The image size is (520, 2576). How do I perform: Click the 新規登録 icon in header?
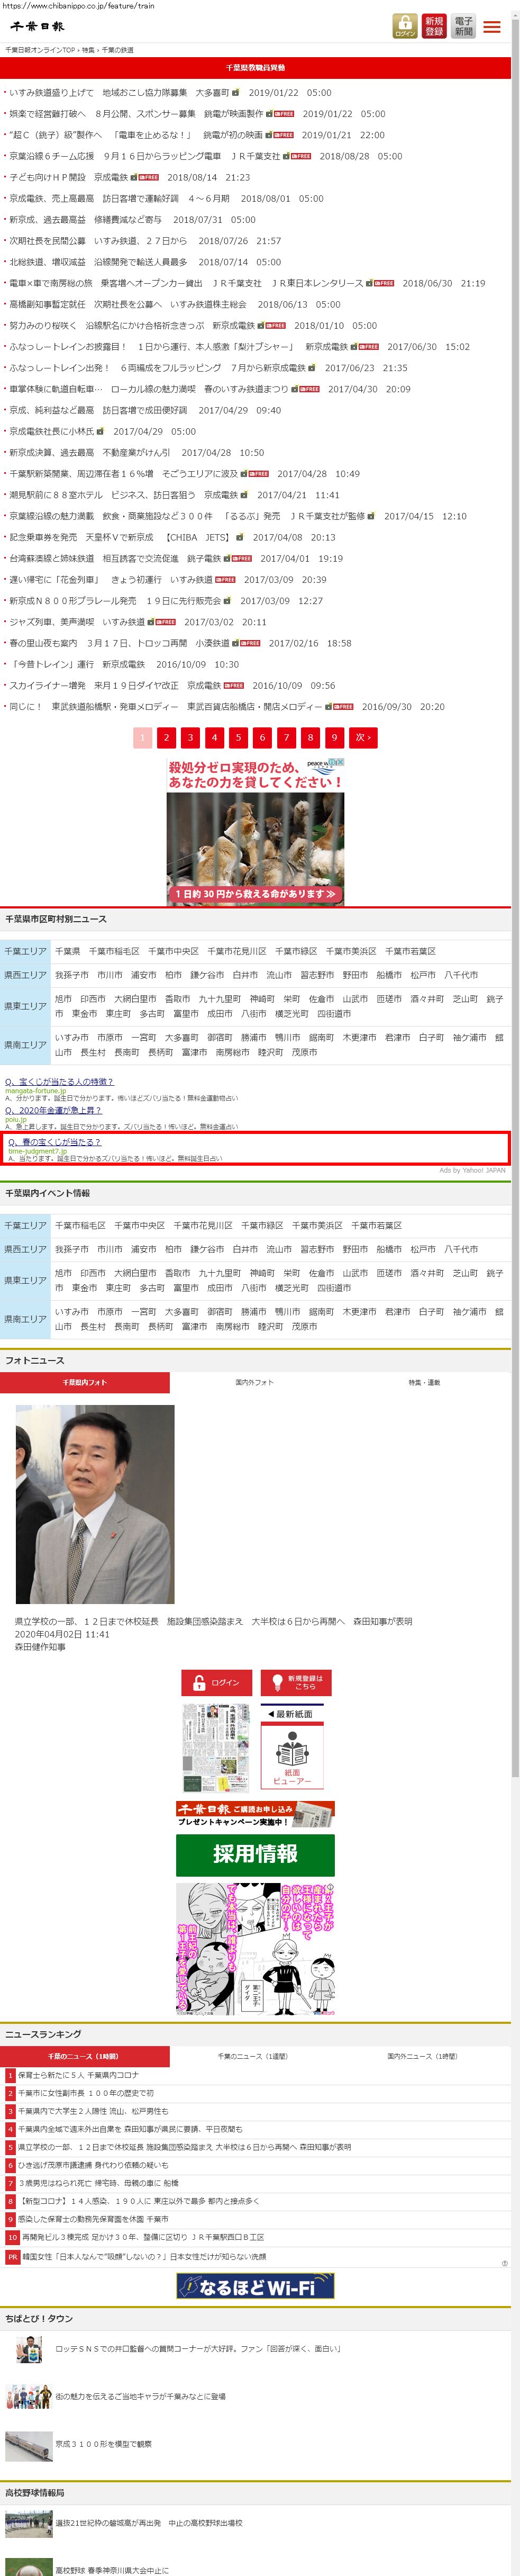tap(434, 26)
